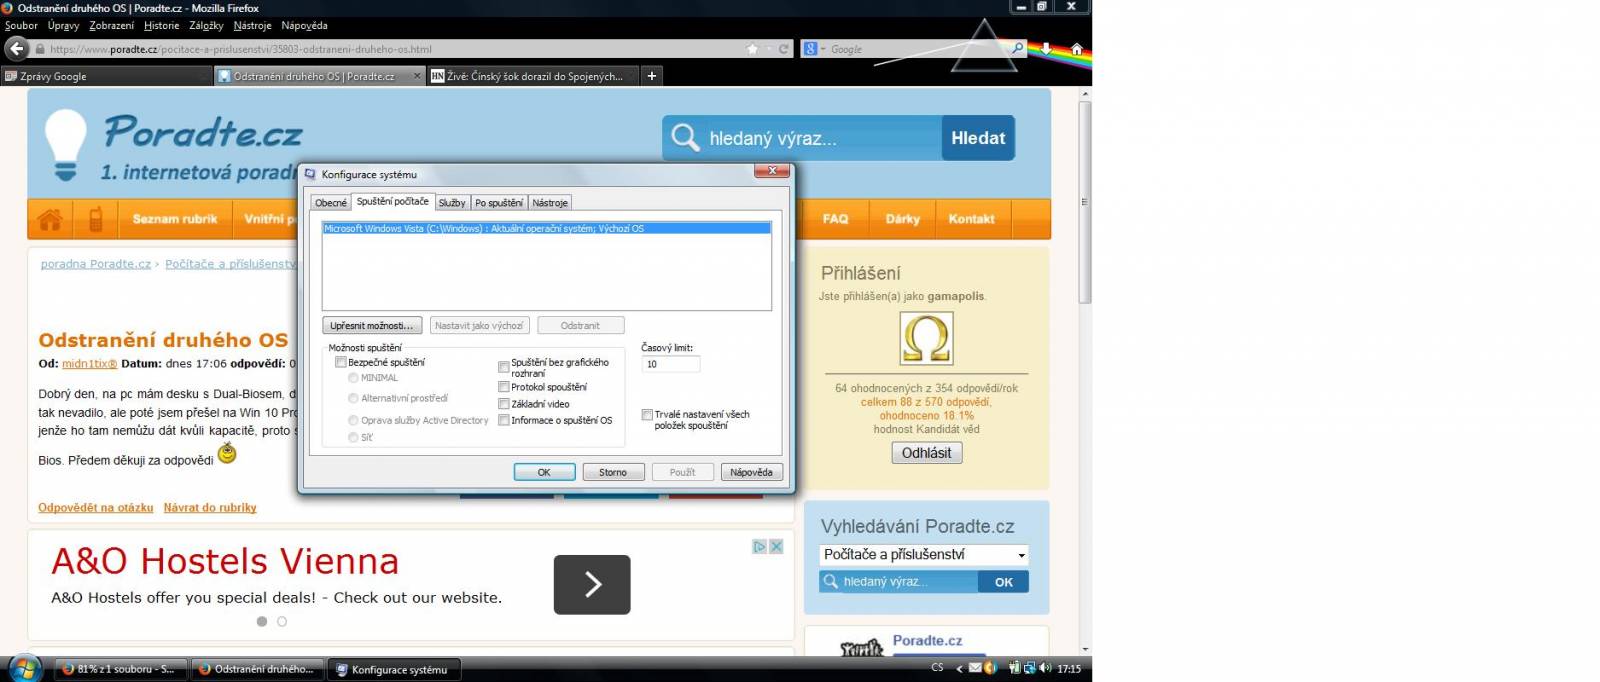1600x682 pixels.
Task: Switch to the Obecné tab
Action: [331, 203]
